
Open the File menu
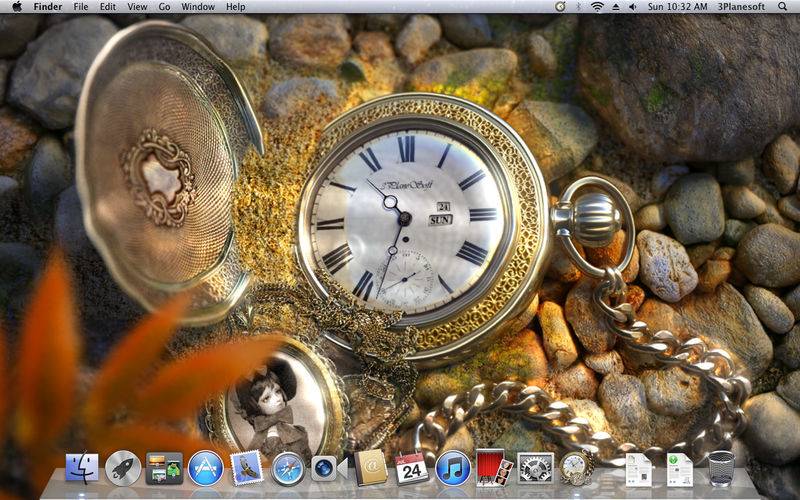[x=80, y=7]
